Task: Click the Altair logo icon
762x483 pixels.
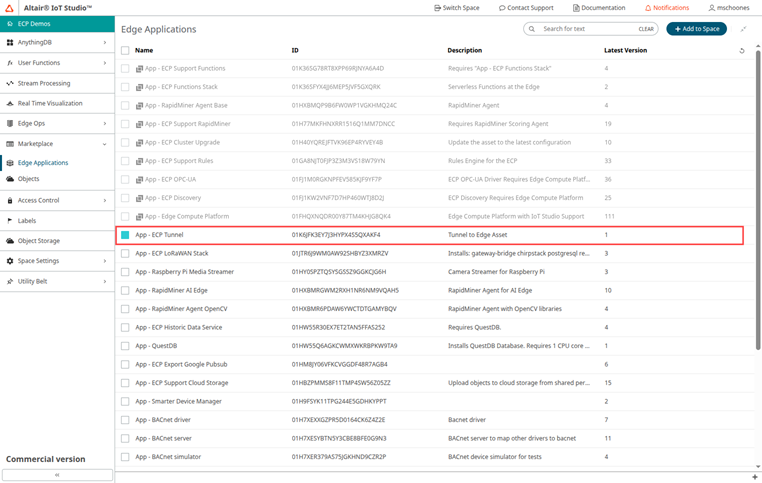Action: click(9, 8)
